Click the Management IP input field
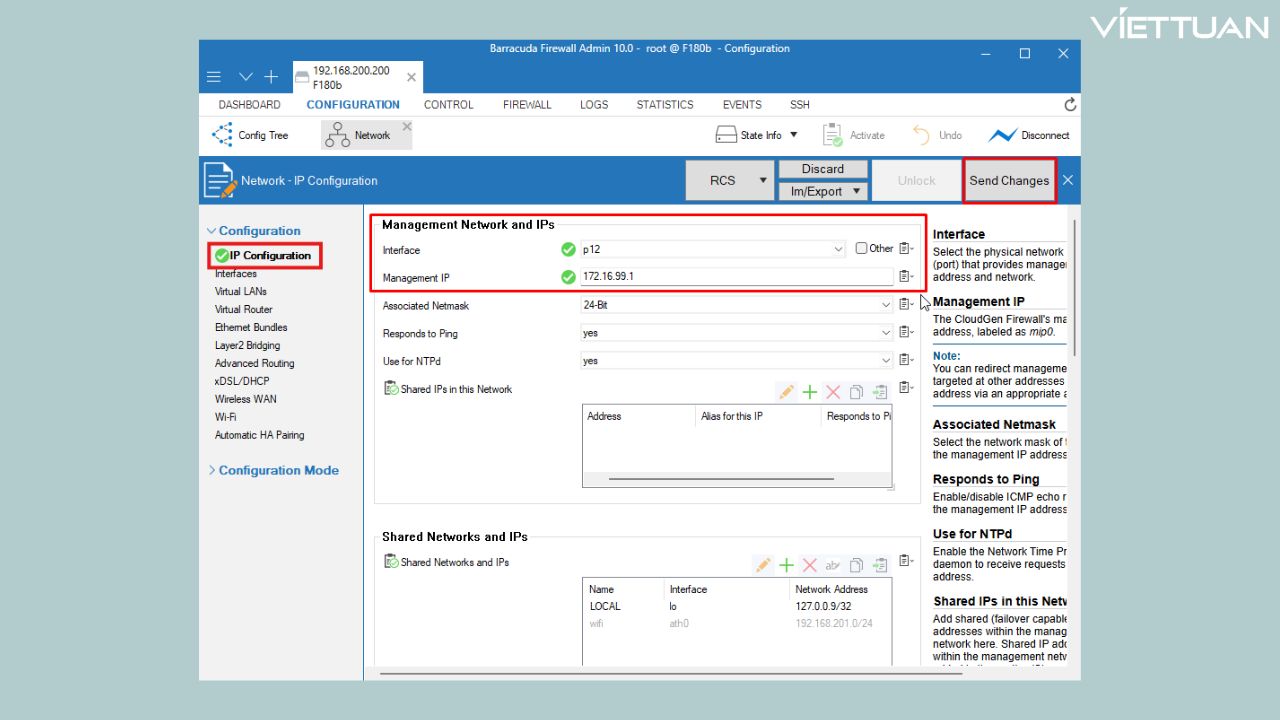1280x720 pixels. pyautogui.click(x=736, y=277)
